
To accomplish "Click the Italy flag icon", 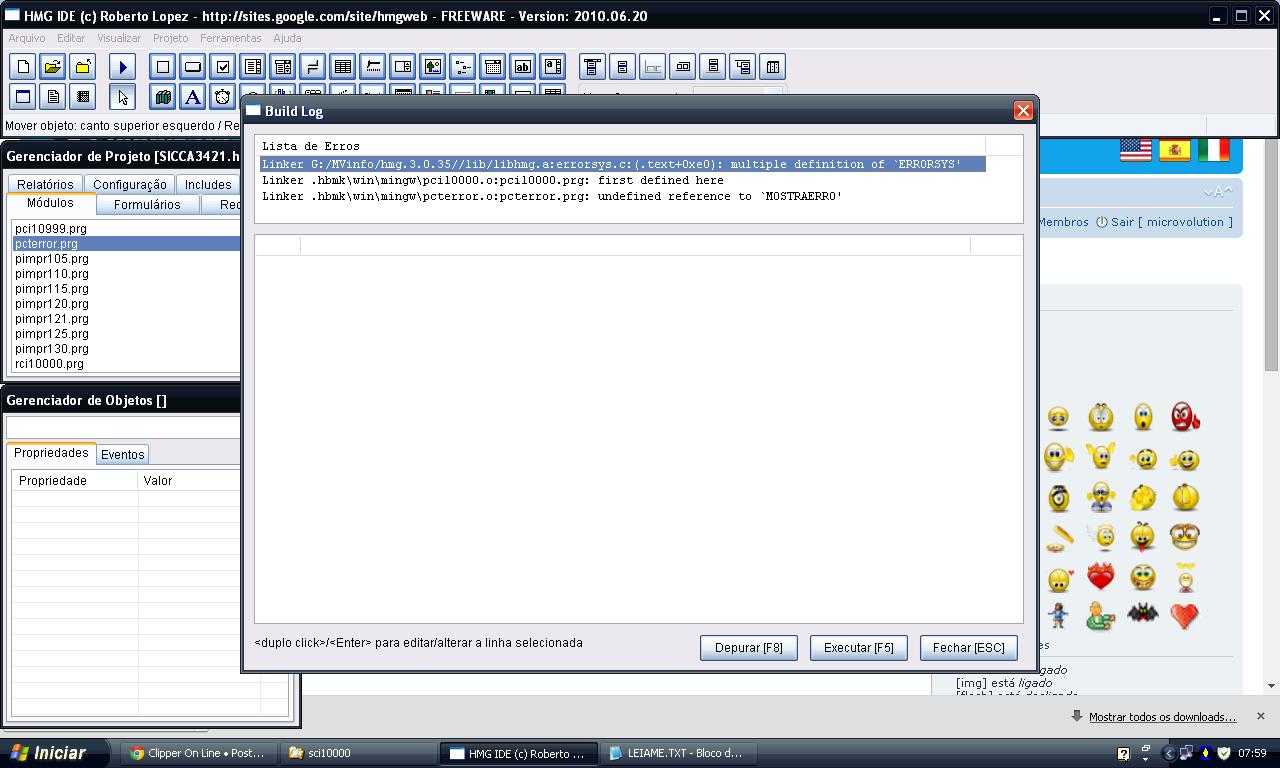I will (x=1214, y=150).
